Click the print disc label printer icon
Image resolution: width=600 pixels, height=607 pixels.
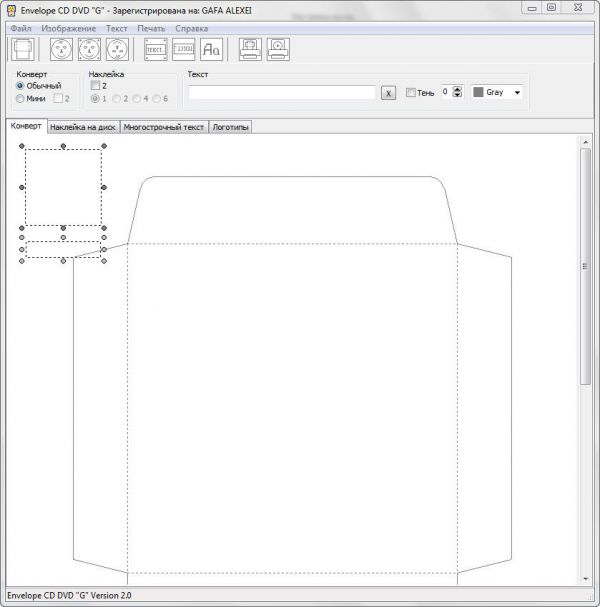pyautogui.click(x=278, y=50)
